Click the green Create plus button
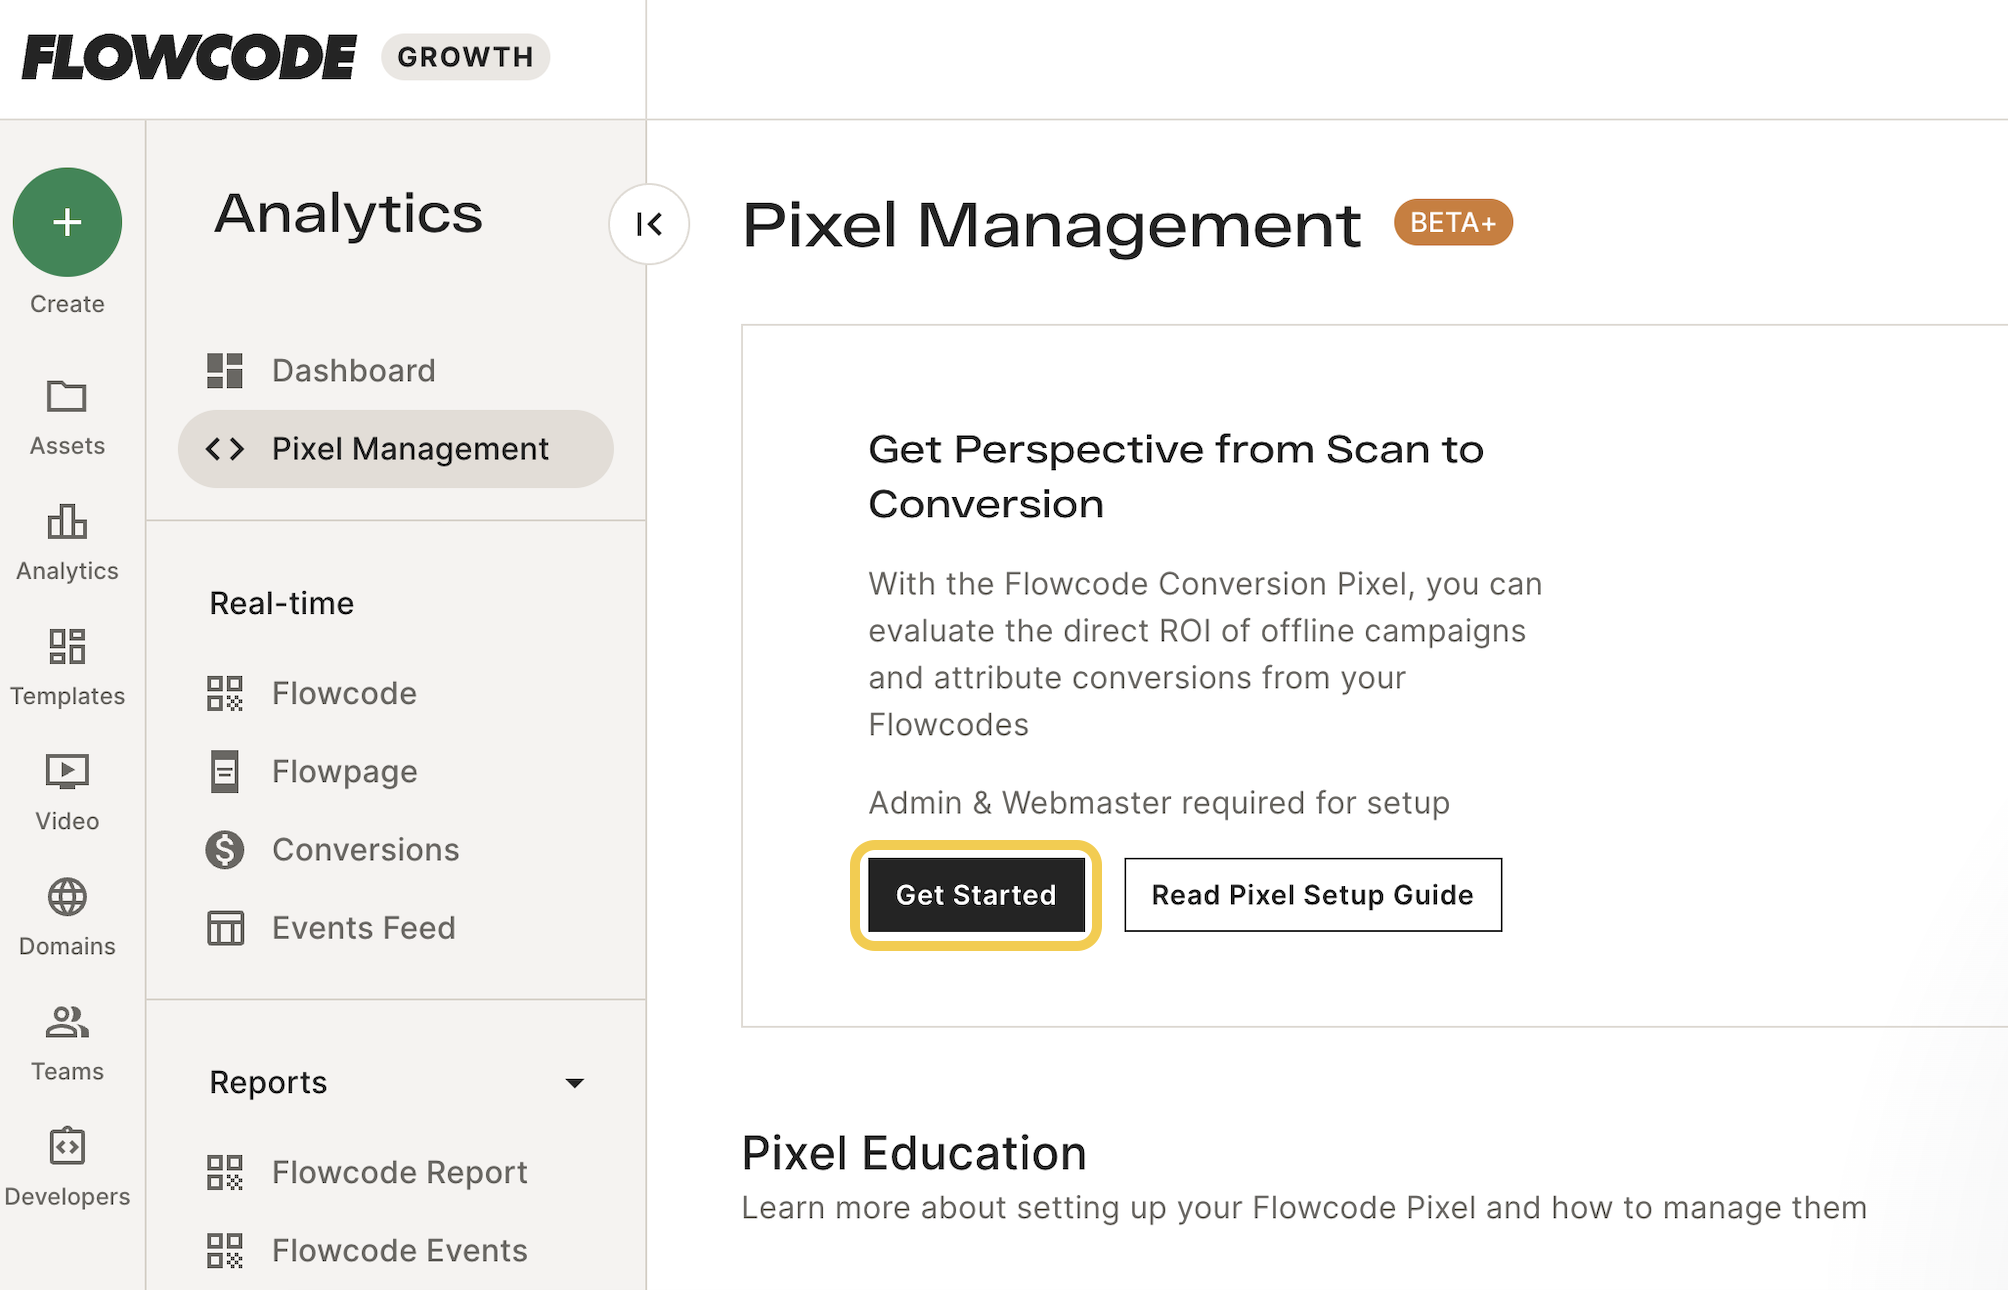This screenshot has width=2008, height=1290. (x=67, y=222)
